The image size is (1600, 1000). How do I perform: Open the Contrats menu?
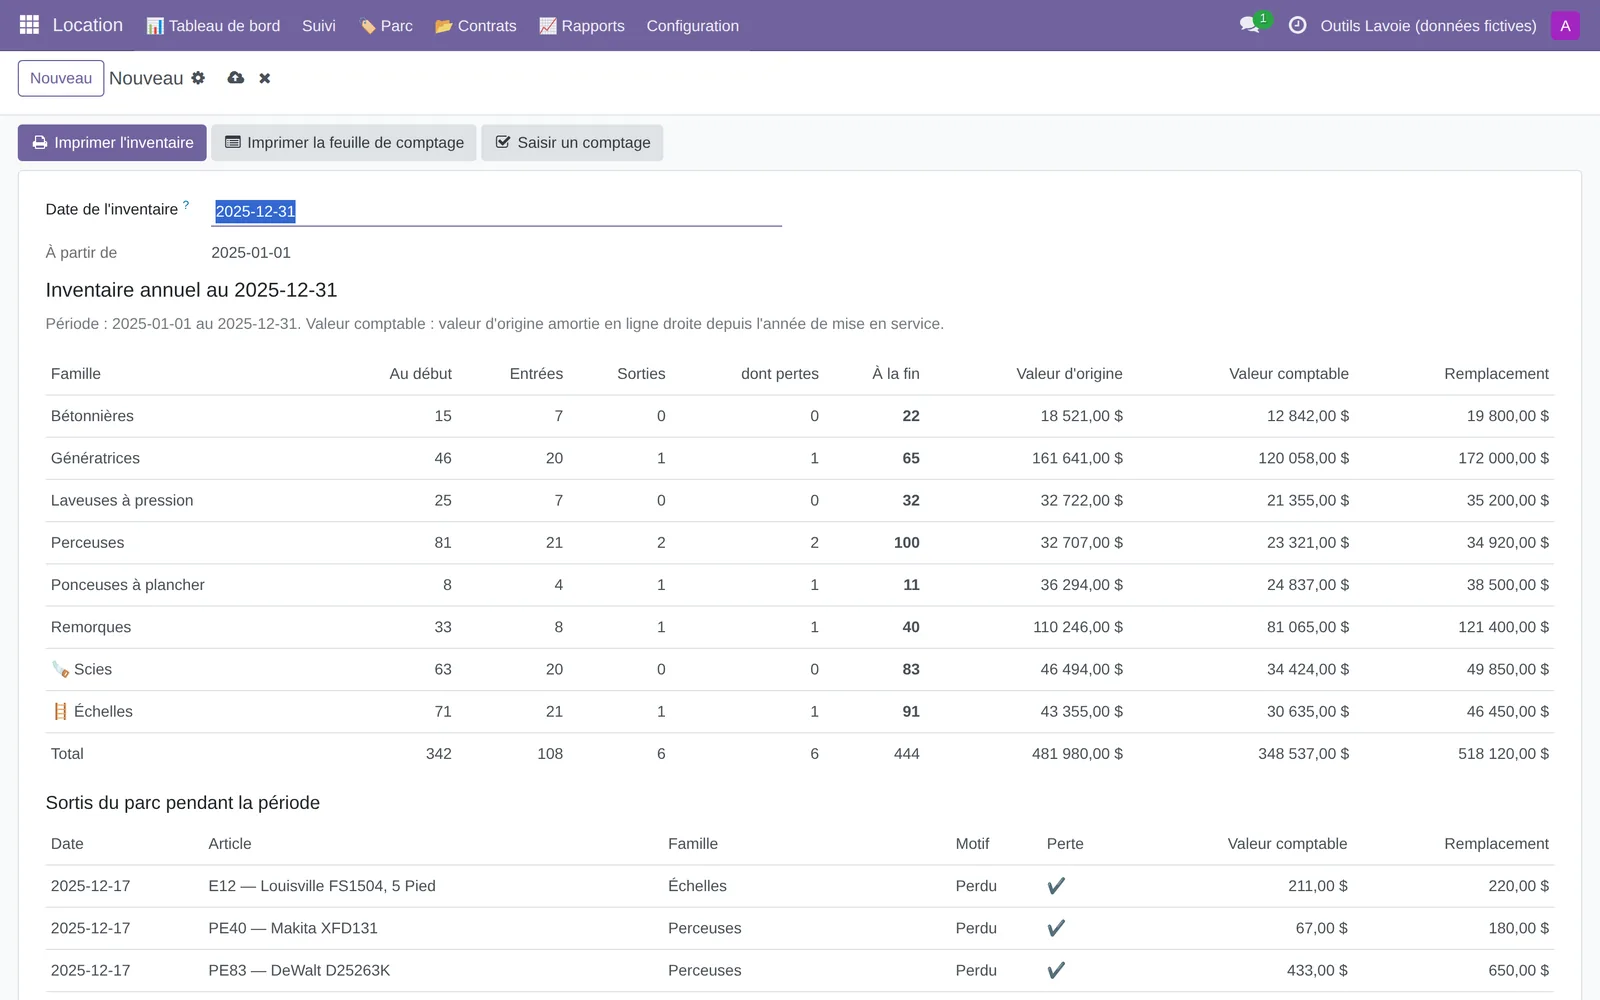[x=476, y=25]
